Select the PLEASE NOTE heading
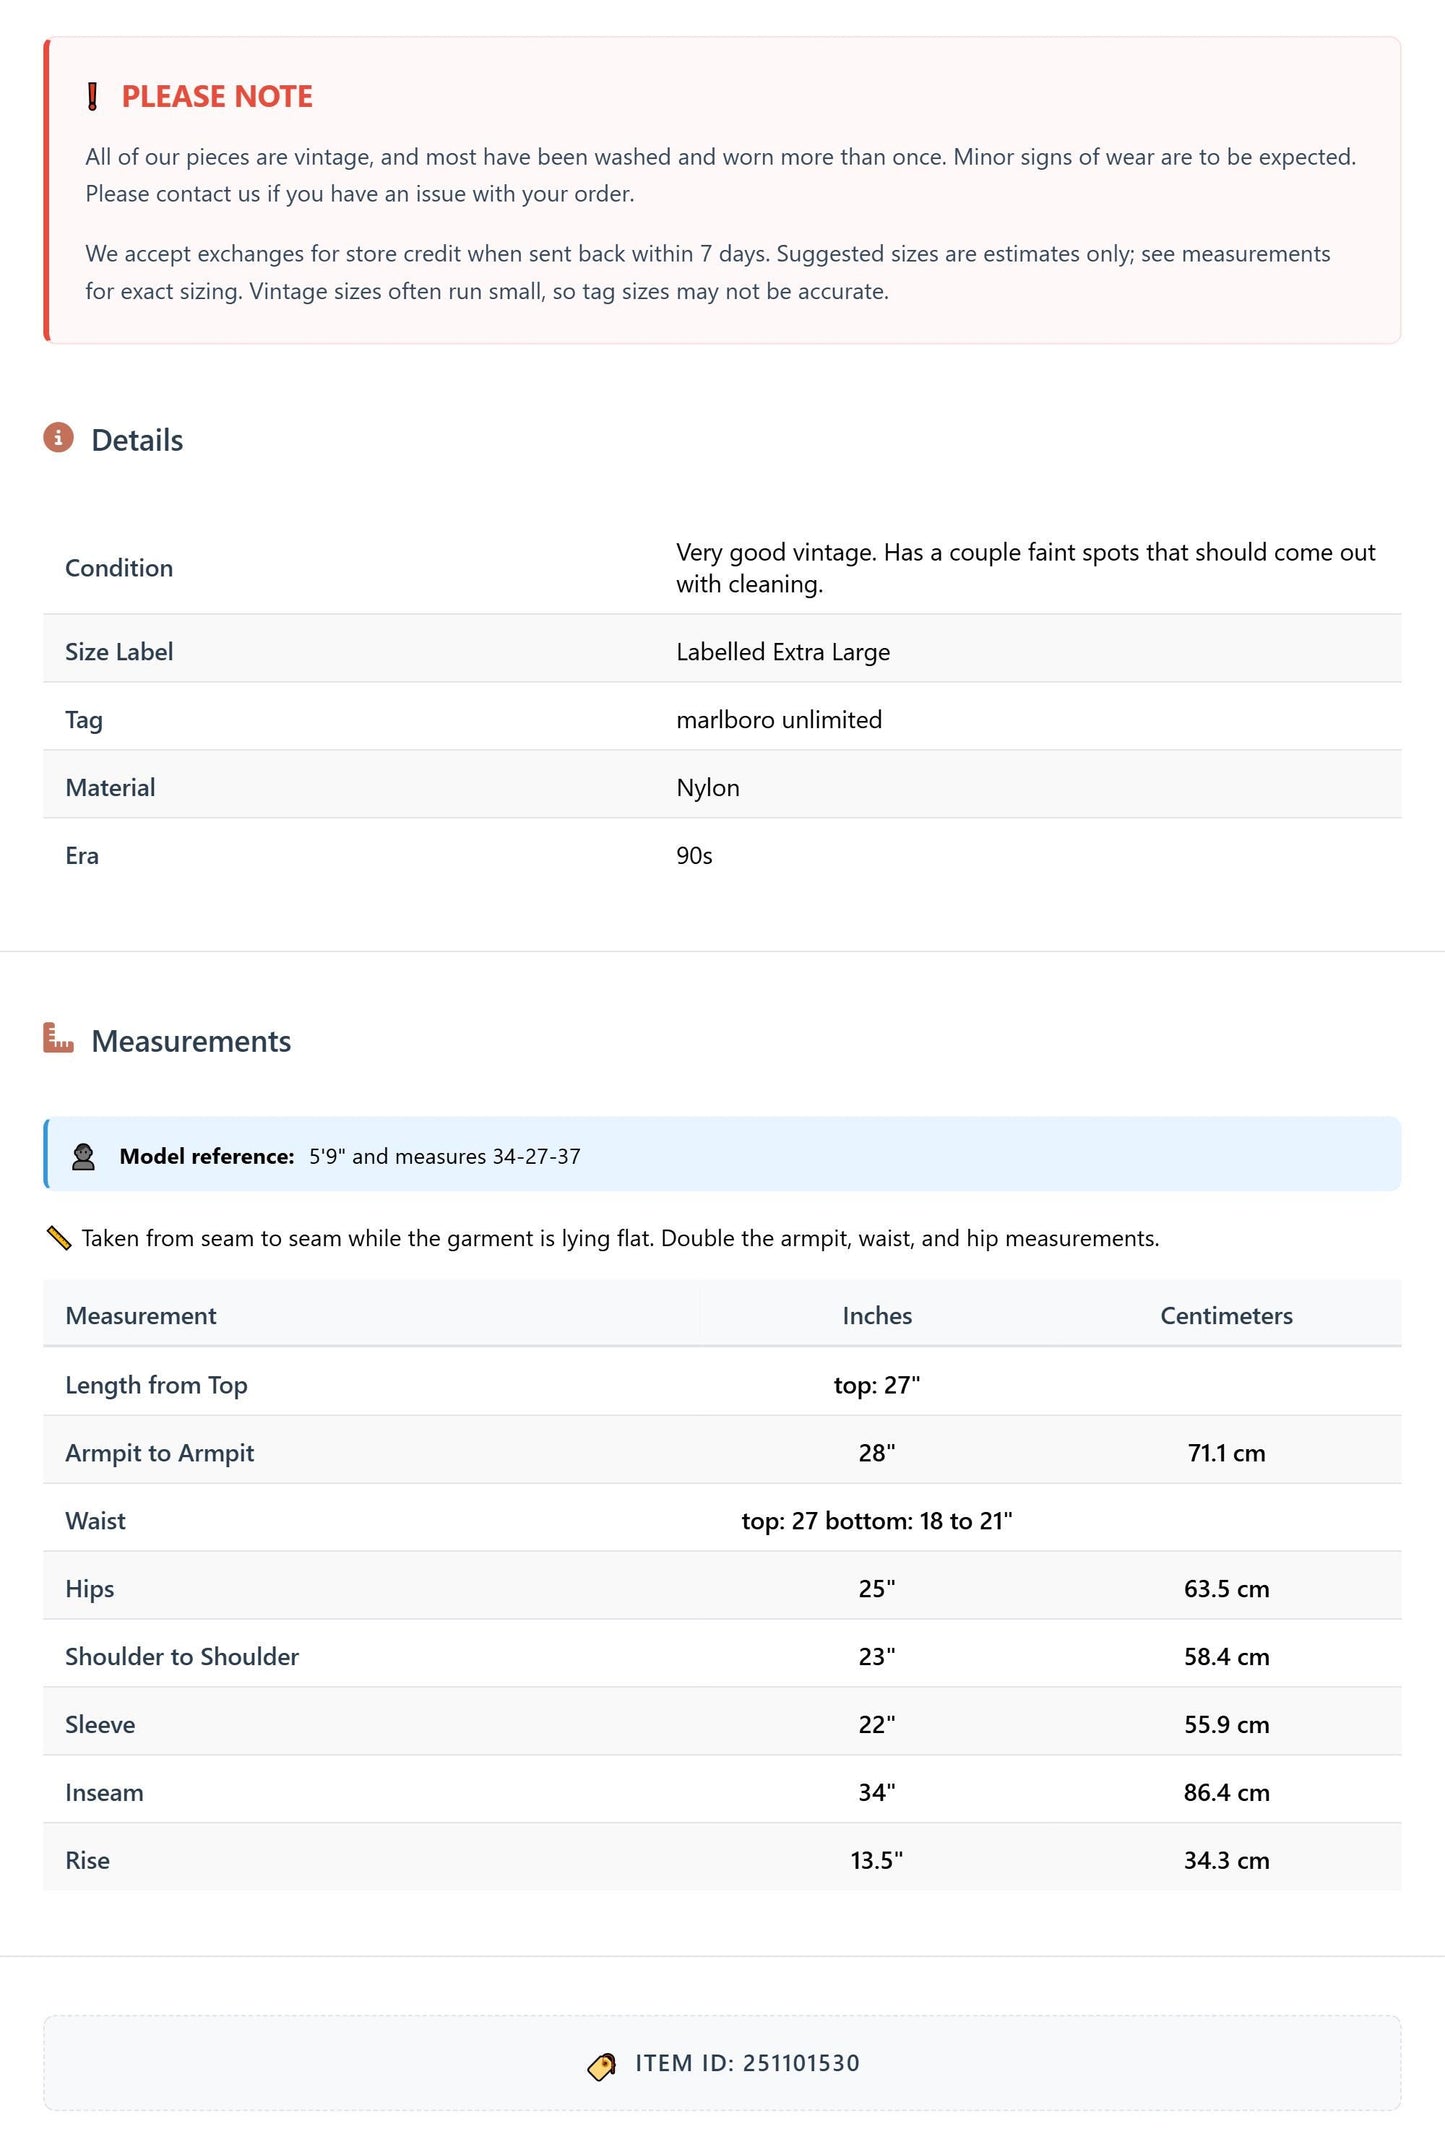This screenshot has width=1445, height=2147. (x=217, y=97)
